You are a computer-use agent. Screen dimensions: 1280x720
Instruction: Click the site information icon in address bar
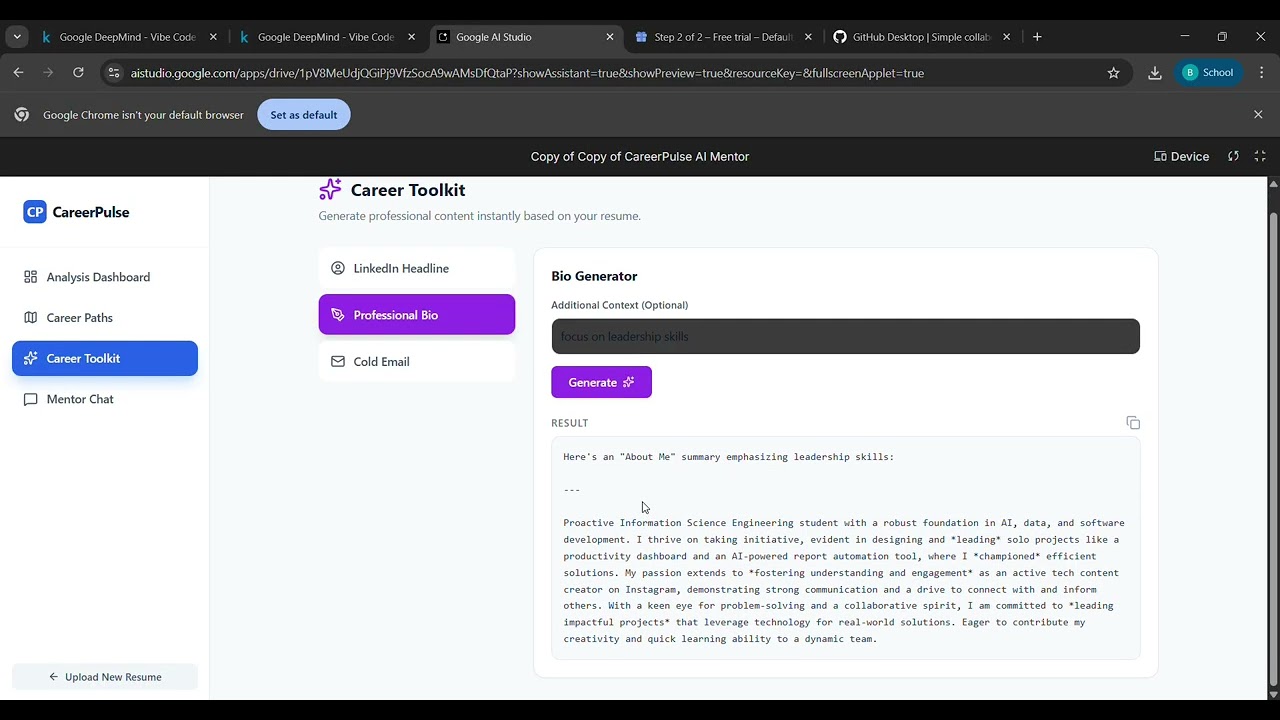113,73
